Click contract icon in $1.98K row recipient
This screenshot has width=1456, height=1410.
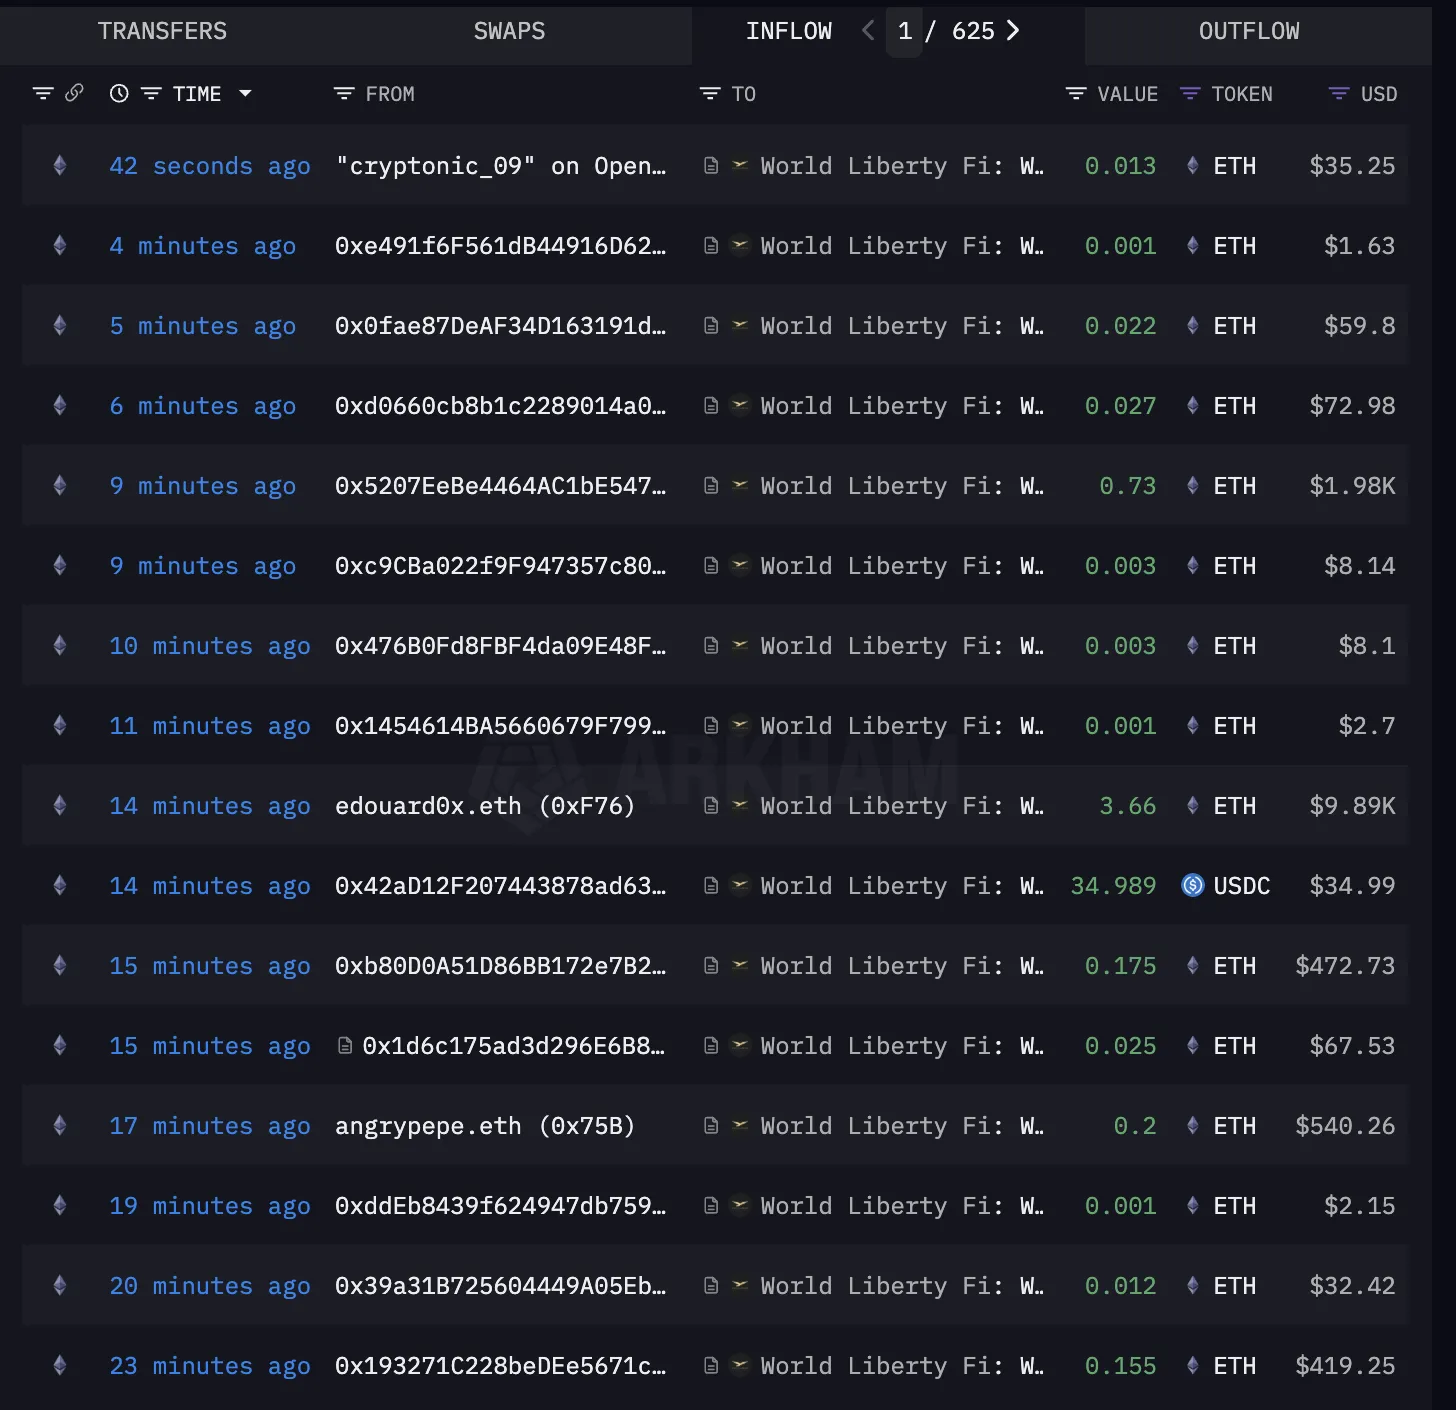click(711, 486)
